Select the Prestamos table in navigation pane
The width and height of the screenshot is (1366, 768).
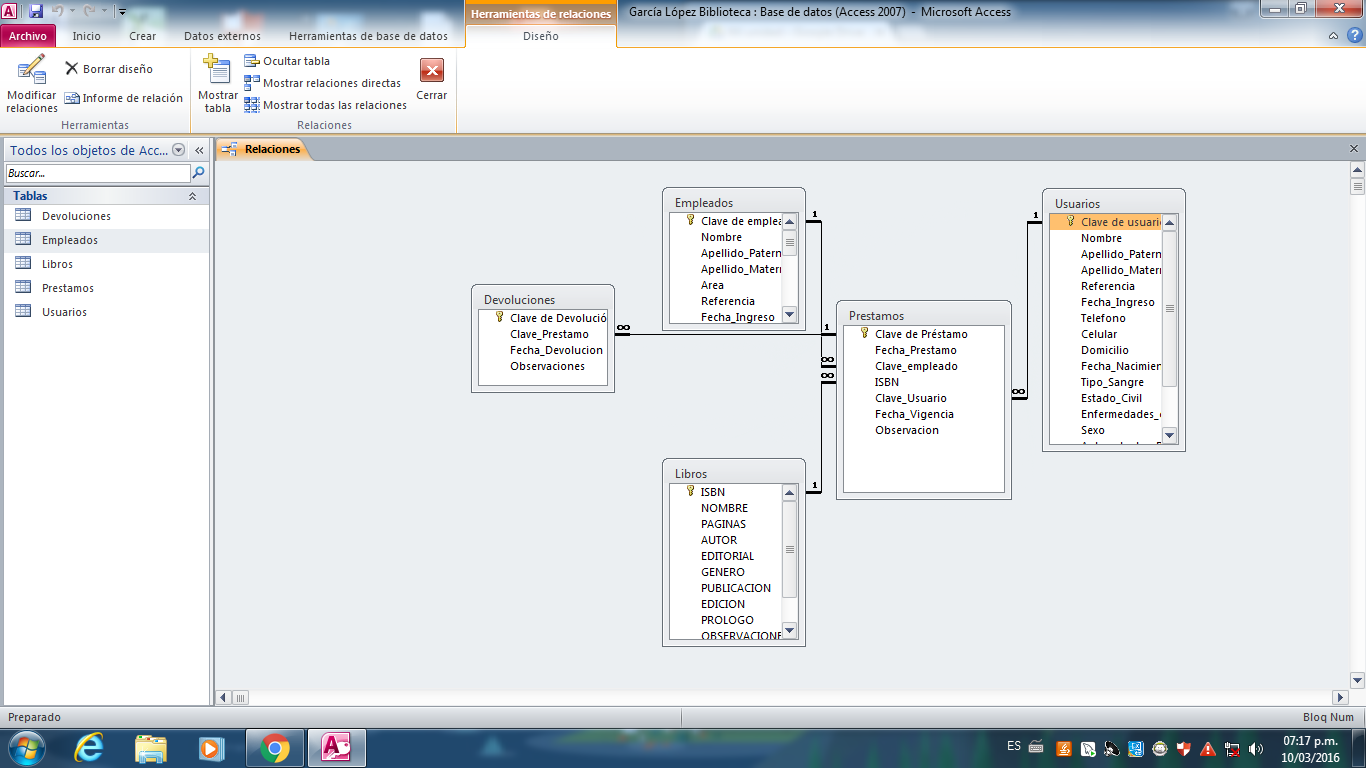(x=67, y=288)
